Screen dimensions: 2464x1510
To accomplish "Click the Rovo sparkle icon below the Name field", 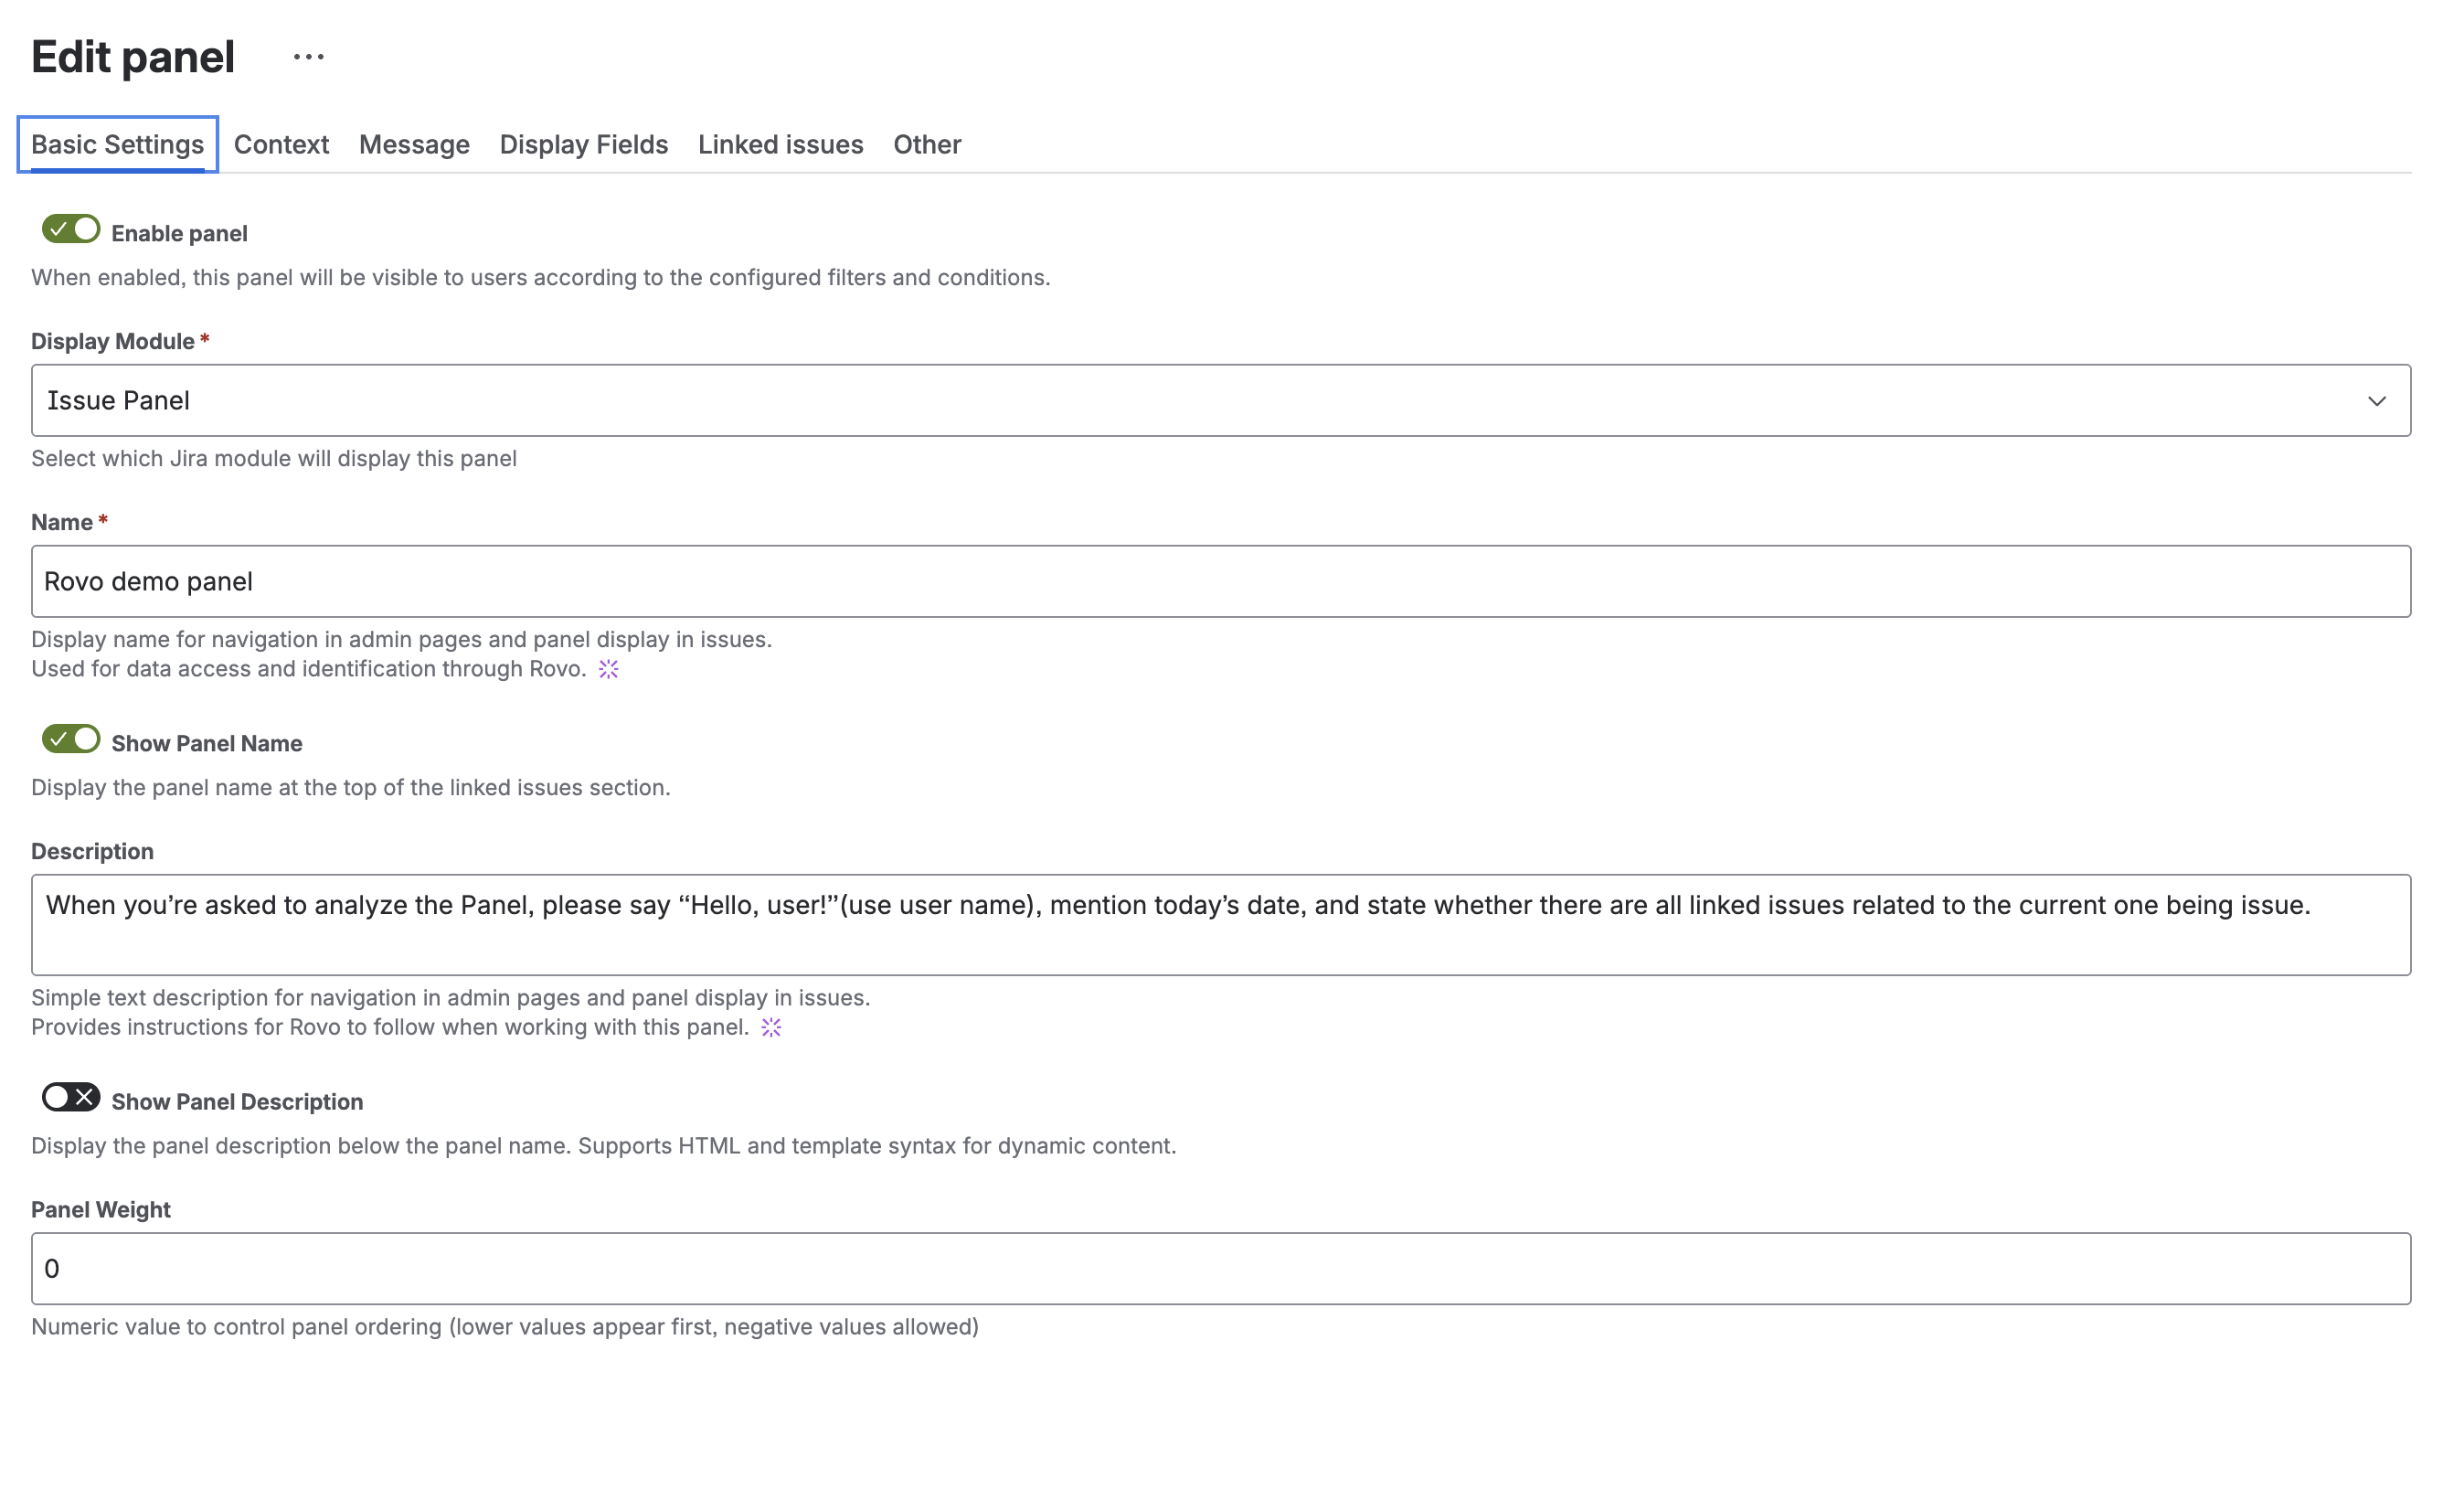I will coord(608,670).
